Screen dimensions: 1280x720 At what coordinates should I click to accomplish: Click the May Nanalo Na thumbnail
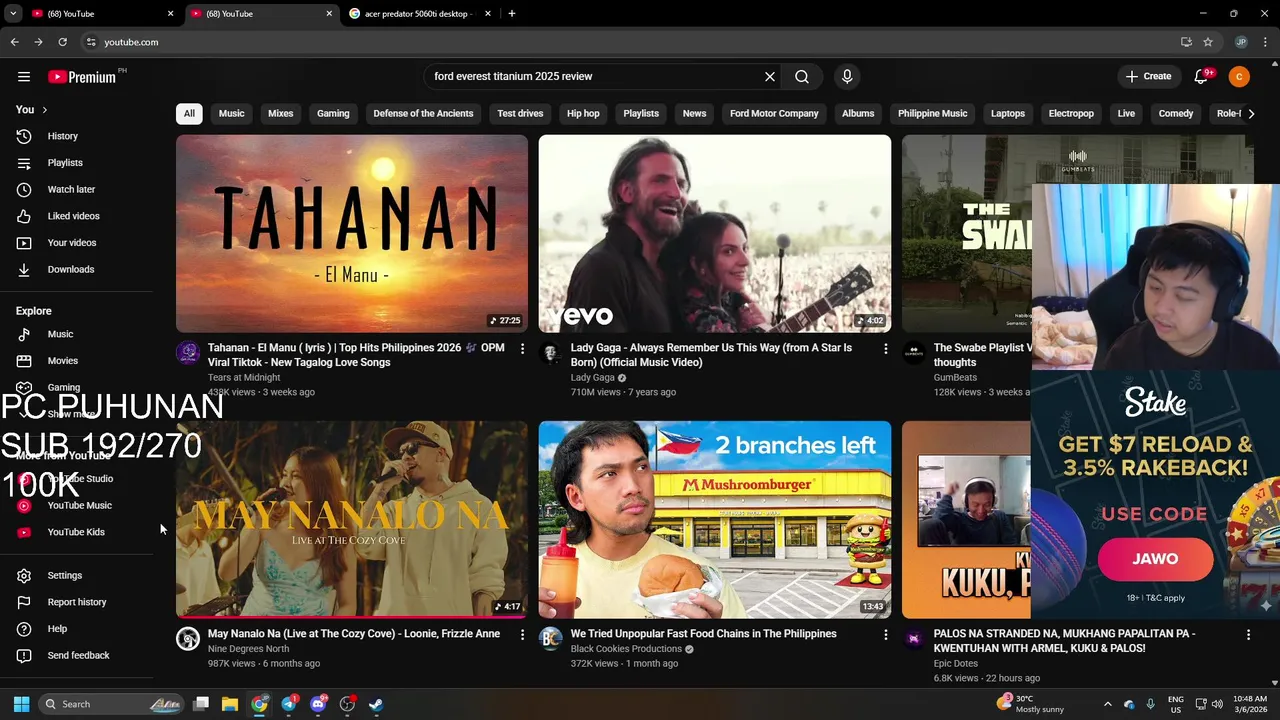click(x=352, y=520)
